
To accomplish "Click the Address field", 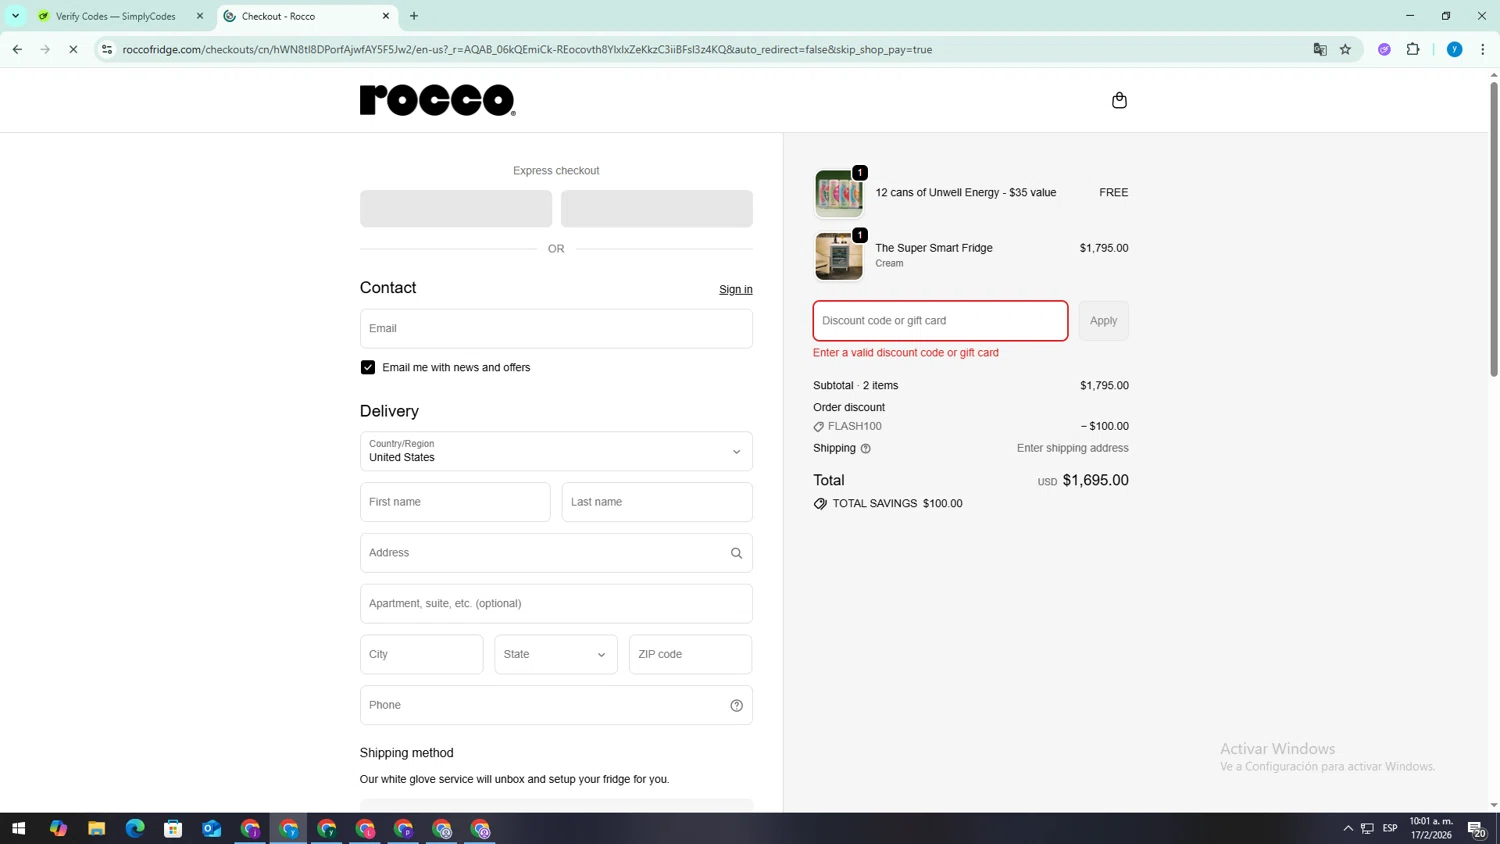I will 556,553.
